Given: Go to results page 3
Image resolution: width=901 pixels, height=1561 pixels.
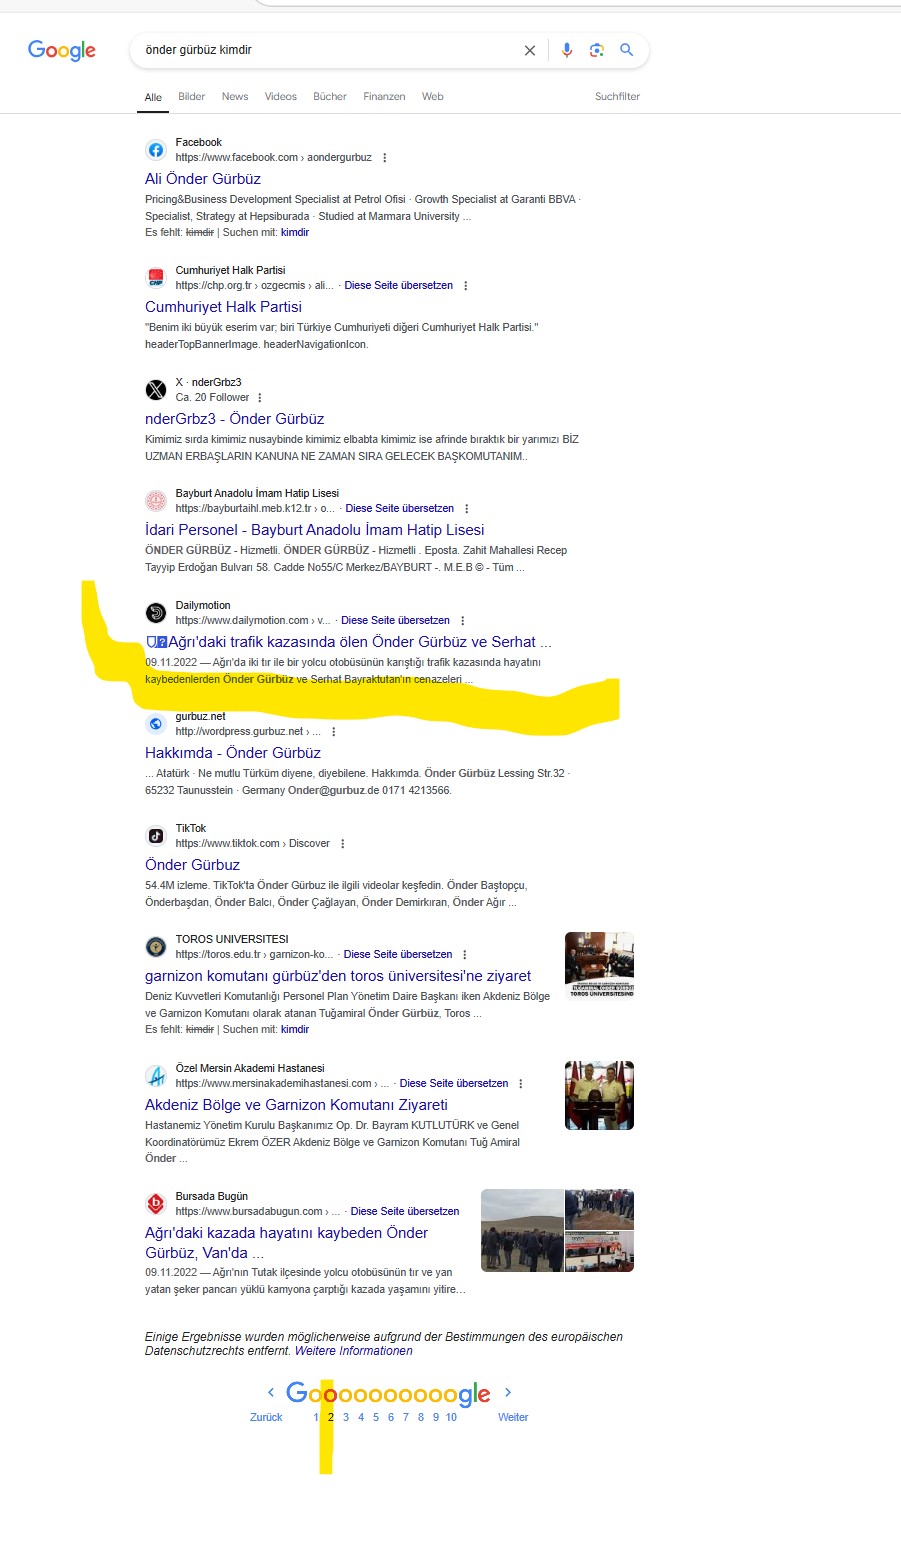Looking at the screenshot, I should click(346, 1417).
